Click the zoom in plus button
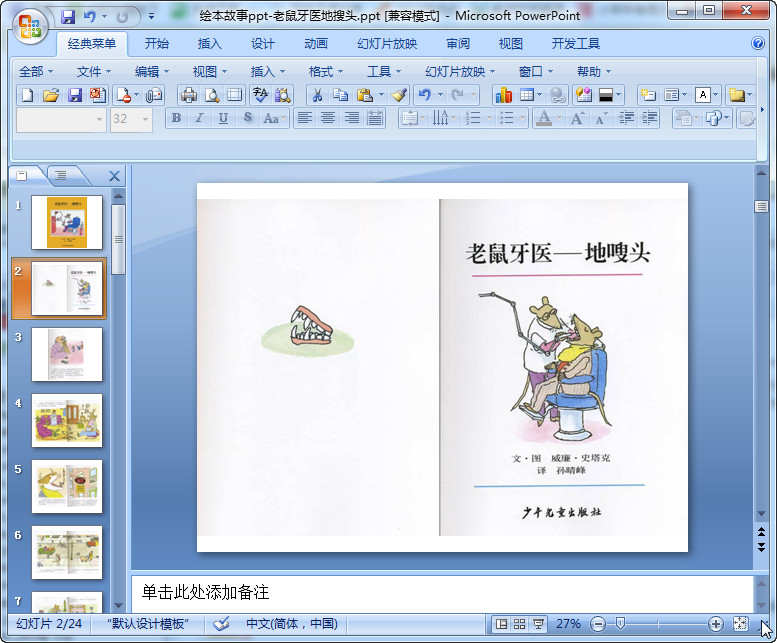 coord(716,624)
